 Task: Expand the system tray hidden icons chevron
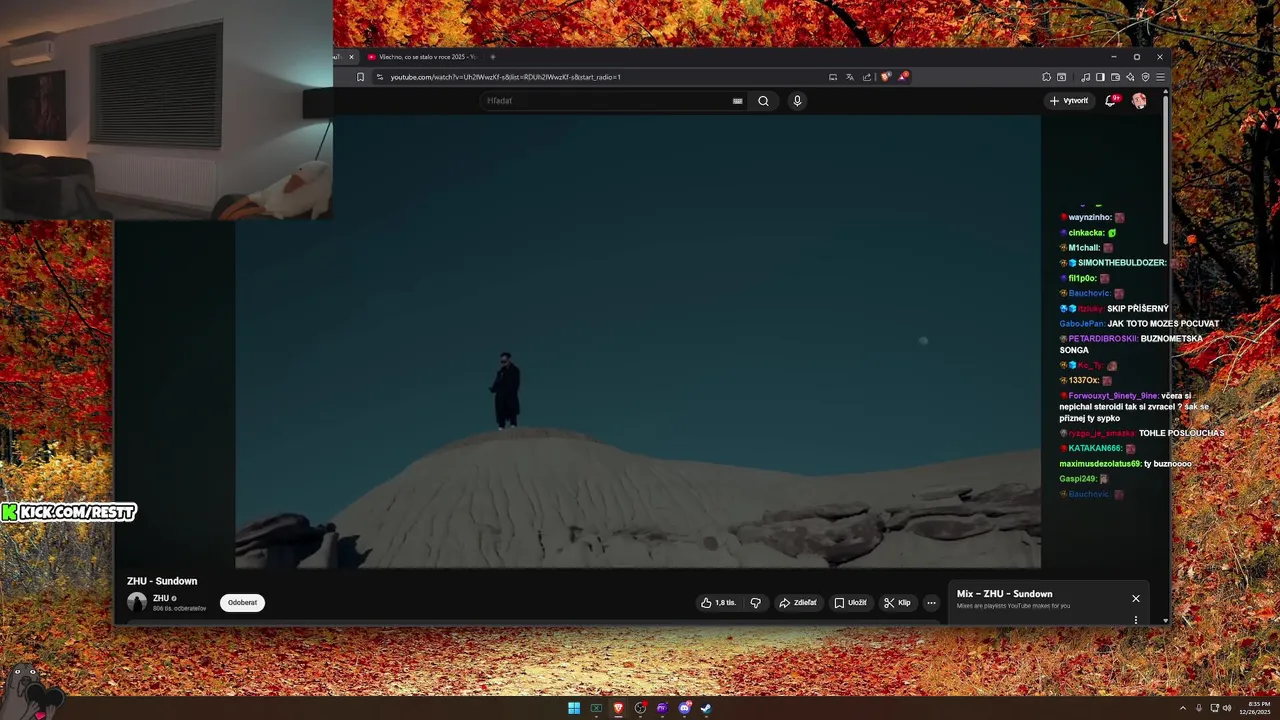[x=1183, y=708]
